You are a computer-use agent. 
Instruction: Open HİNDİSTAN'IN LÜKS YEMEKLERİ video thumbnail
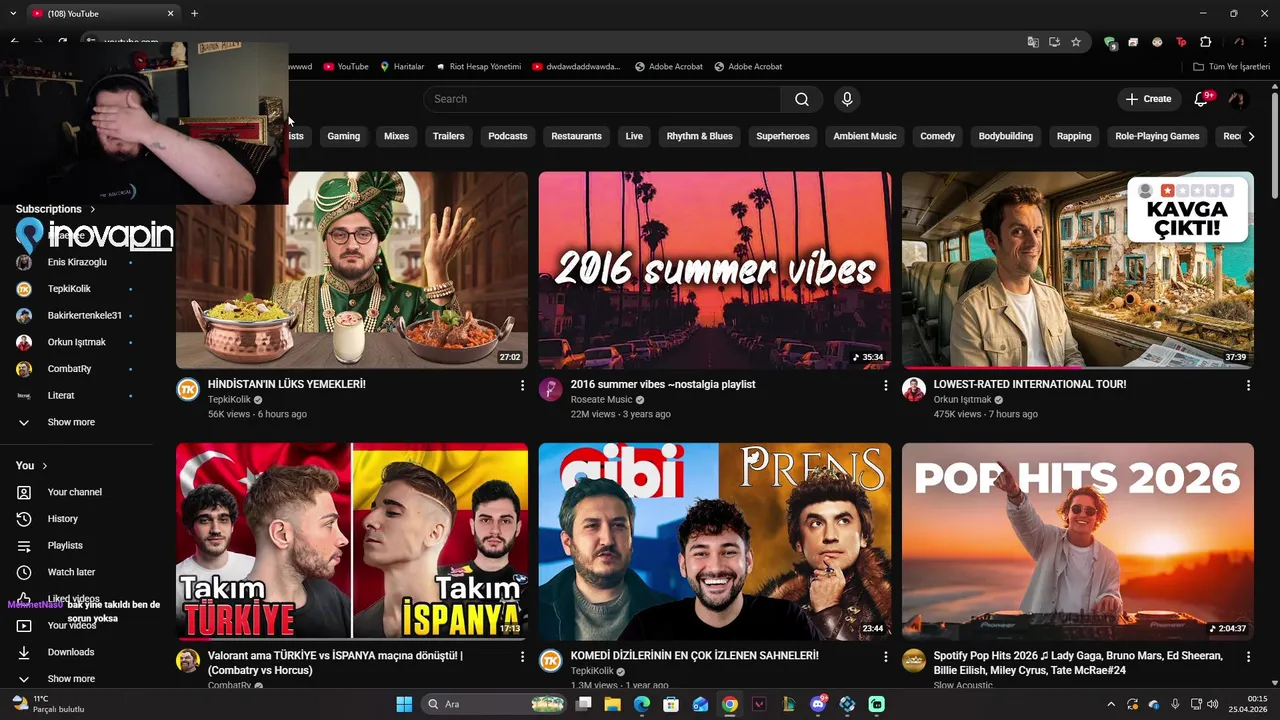pos(352,270)
